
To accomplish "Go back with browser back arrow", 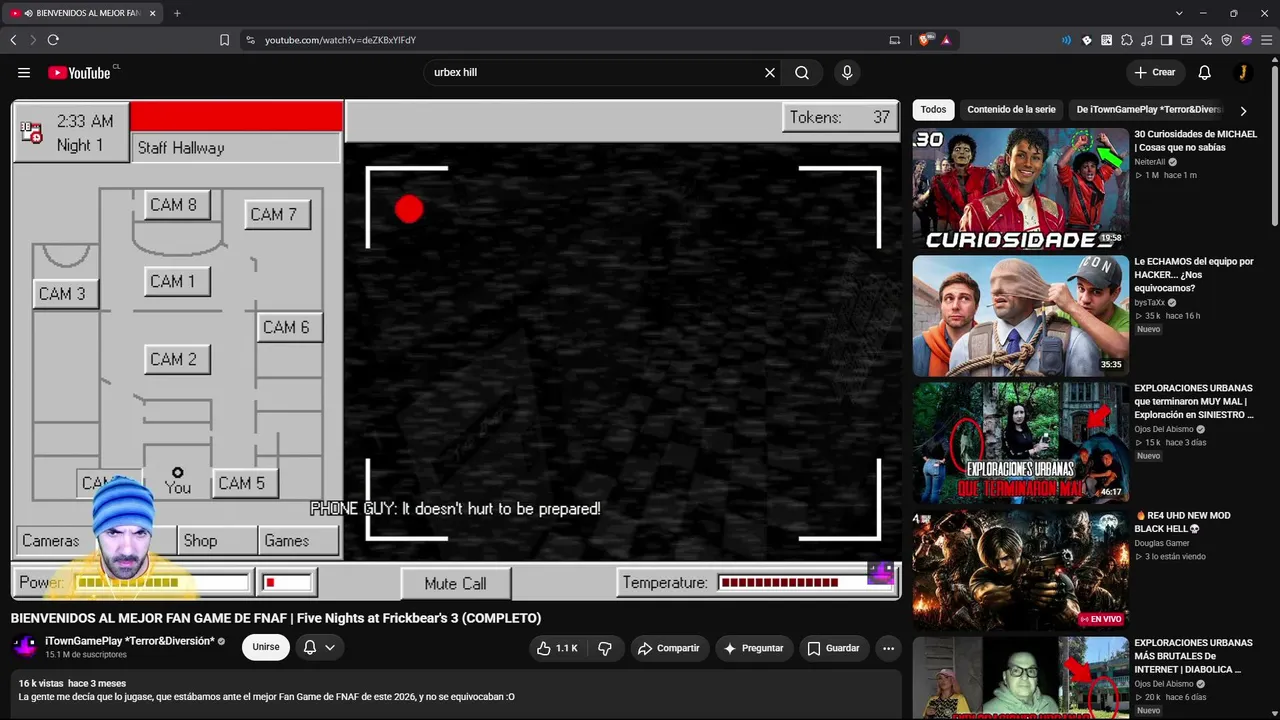I will [x=13, y=40].
